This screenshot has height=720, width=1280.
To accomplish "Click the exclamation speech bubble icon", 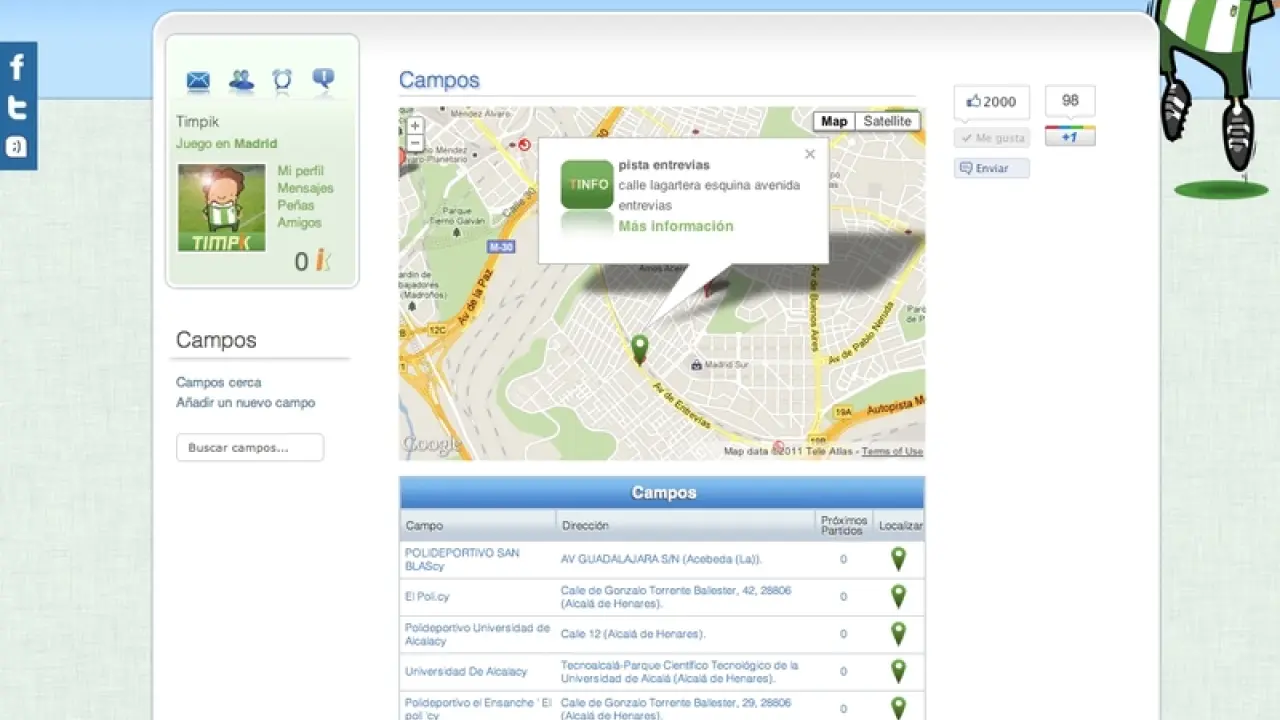I will pos(323,80).
